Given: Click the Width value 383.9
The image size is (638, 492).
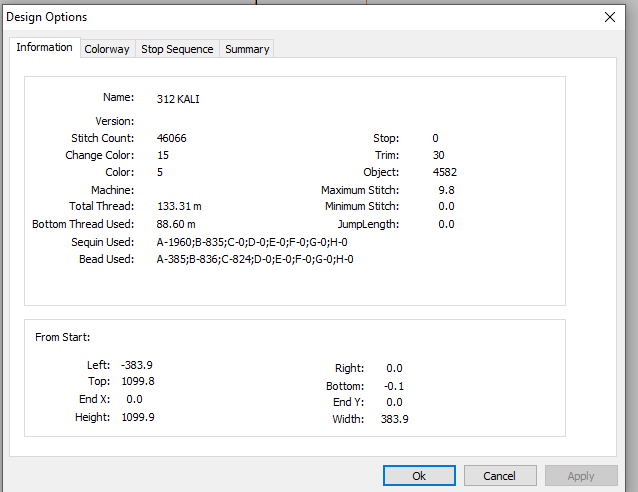Looking at the screenshot, I should [x=395, y=419].
